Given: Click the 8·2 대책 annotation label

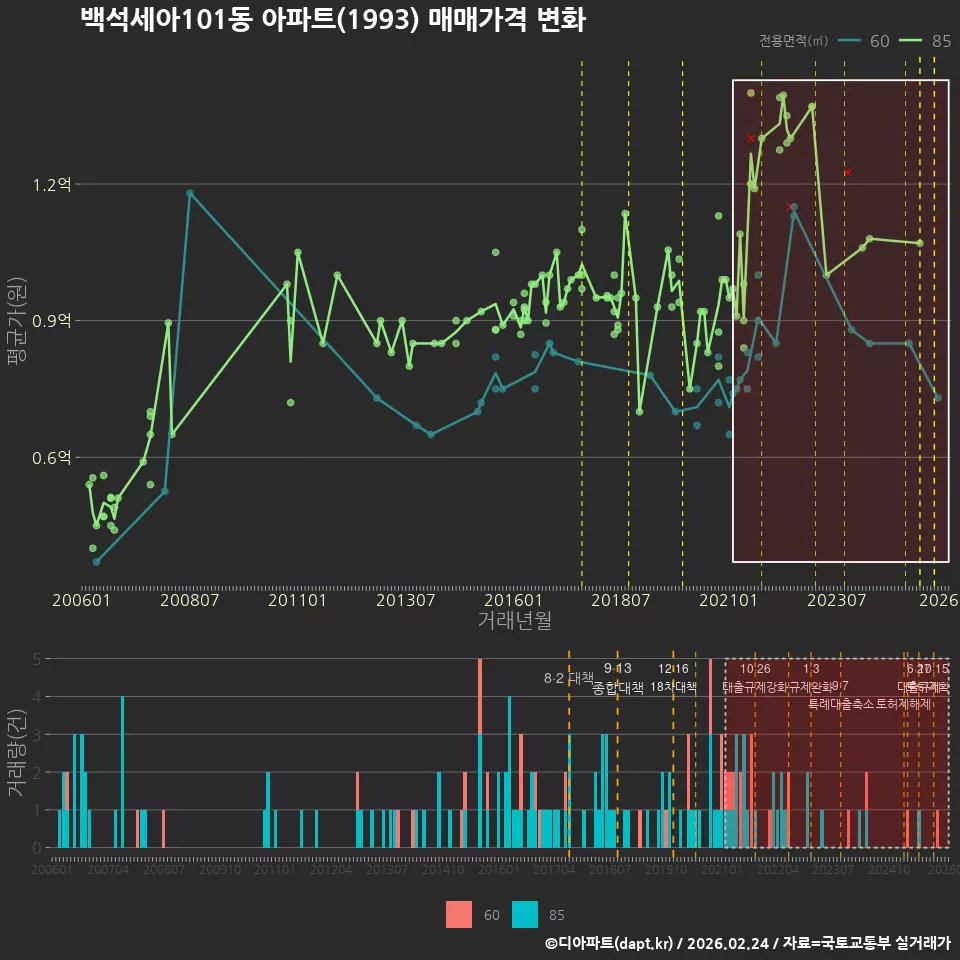Looking at the screenshot, I should pos(569,678).
